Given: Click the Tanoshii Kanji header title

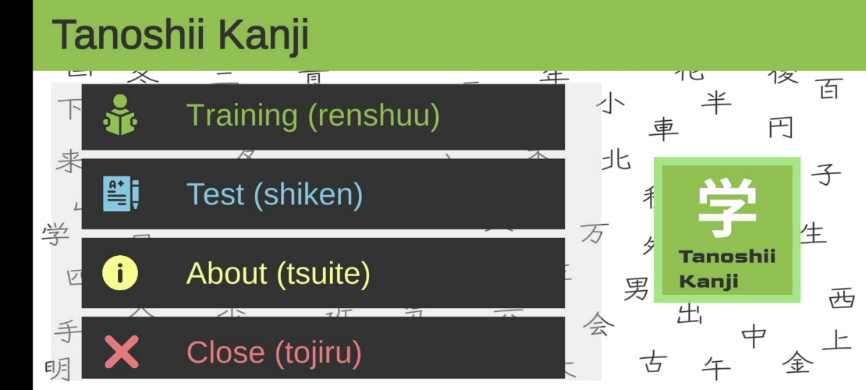Looking at the screenshot, I should point(180,35).
